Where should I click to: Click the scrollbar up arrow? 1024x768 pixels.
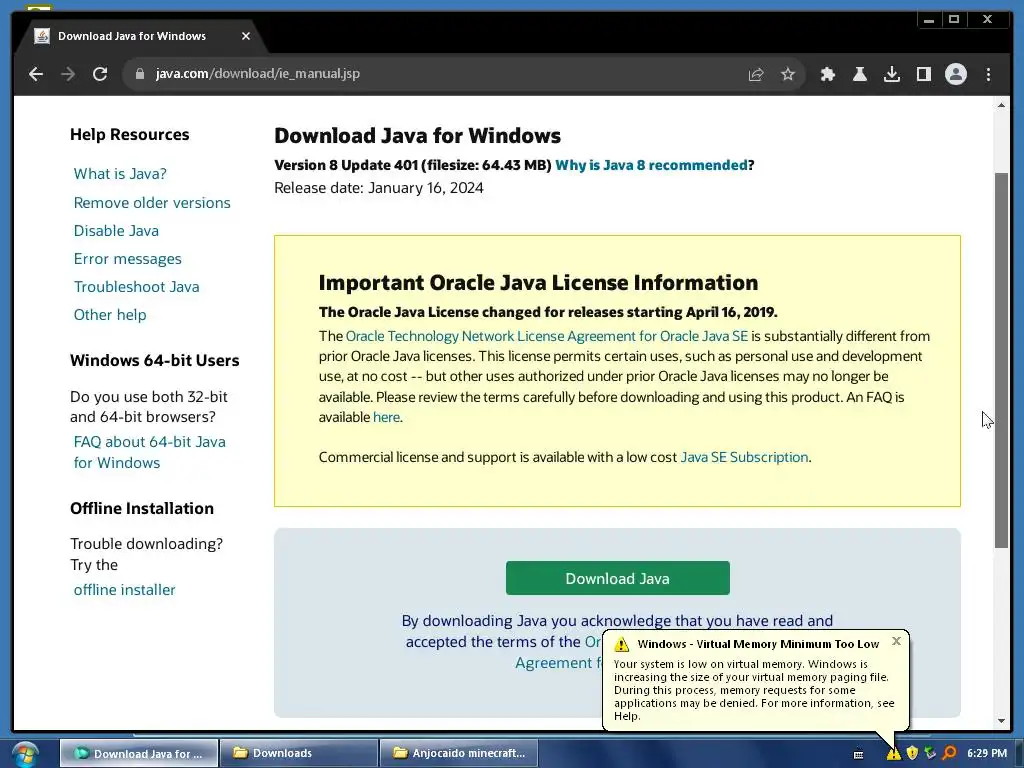(x=1001, y=105)
